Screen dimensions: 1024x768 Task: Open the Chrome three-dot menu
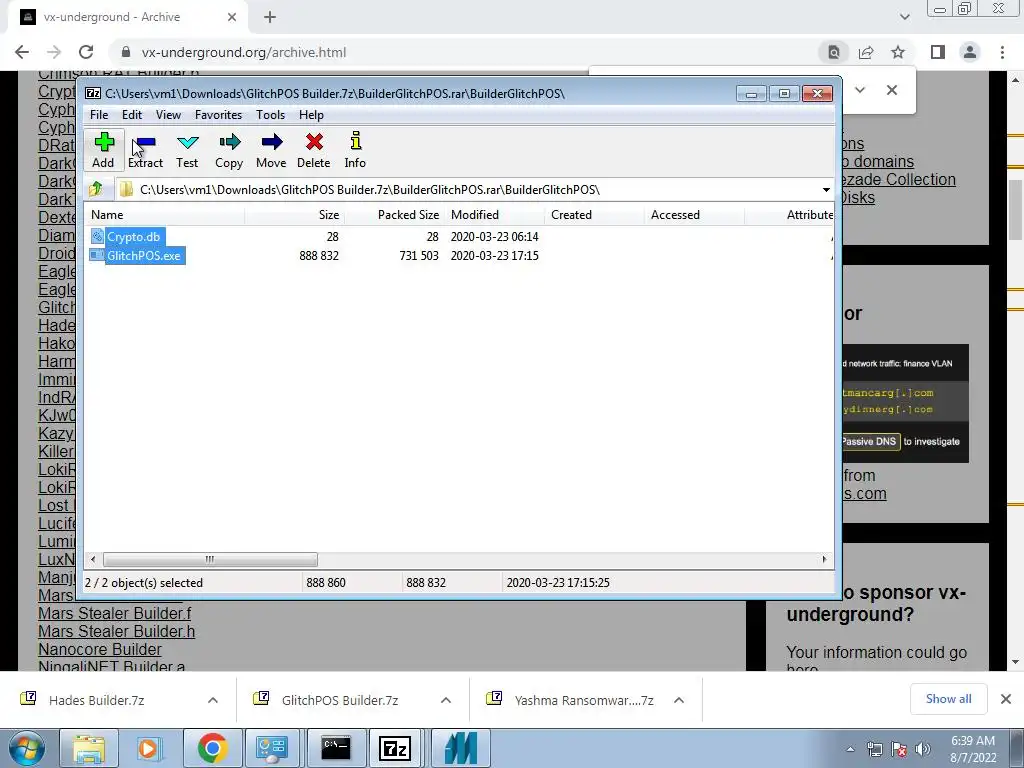click(x=1002, y=52)
